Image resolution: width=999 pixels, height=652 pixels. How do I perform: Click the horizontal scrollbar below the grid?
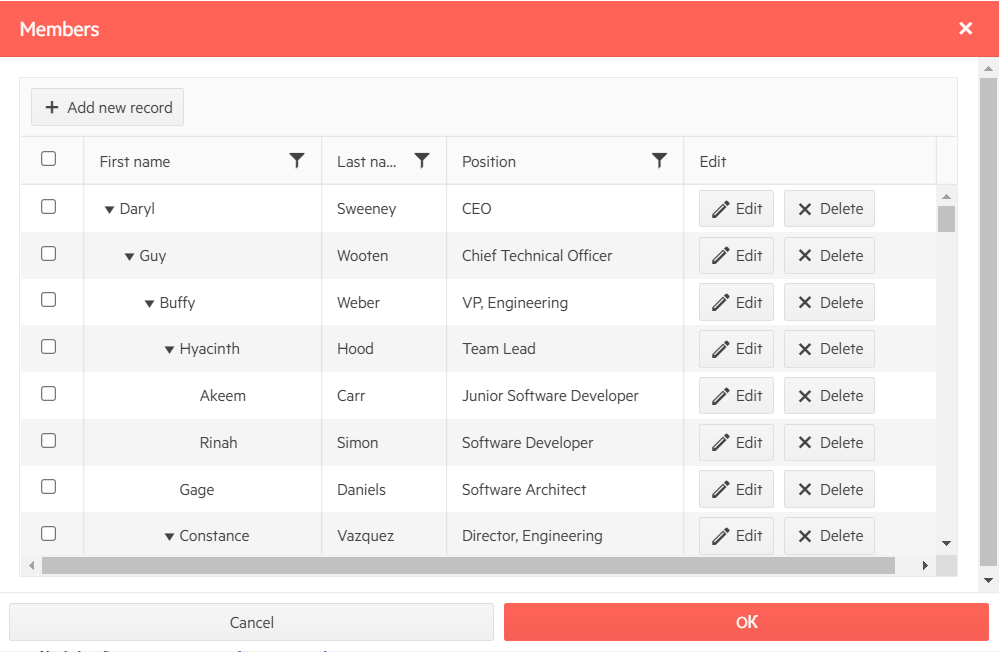pyautogui.click(x=477, y=564)
